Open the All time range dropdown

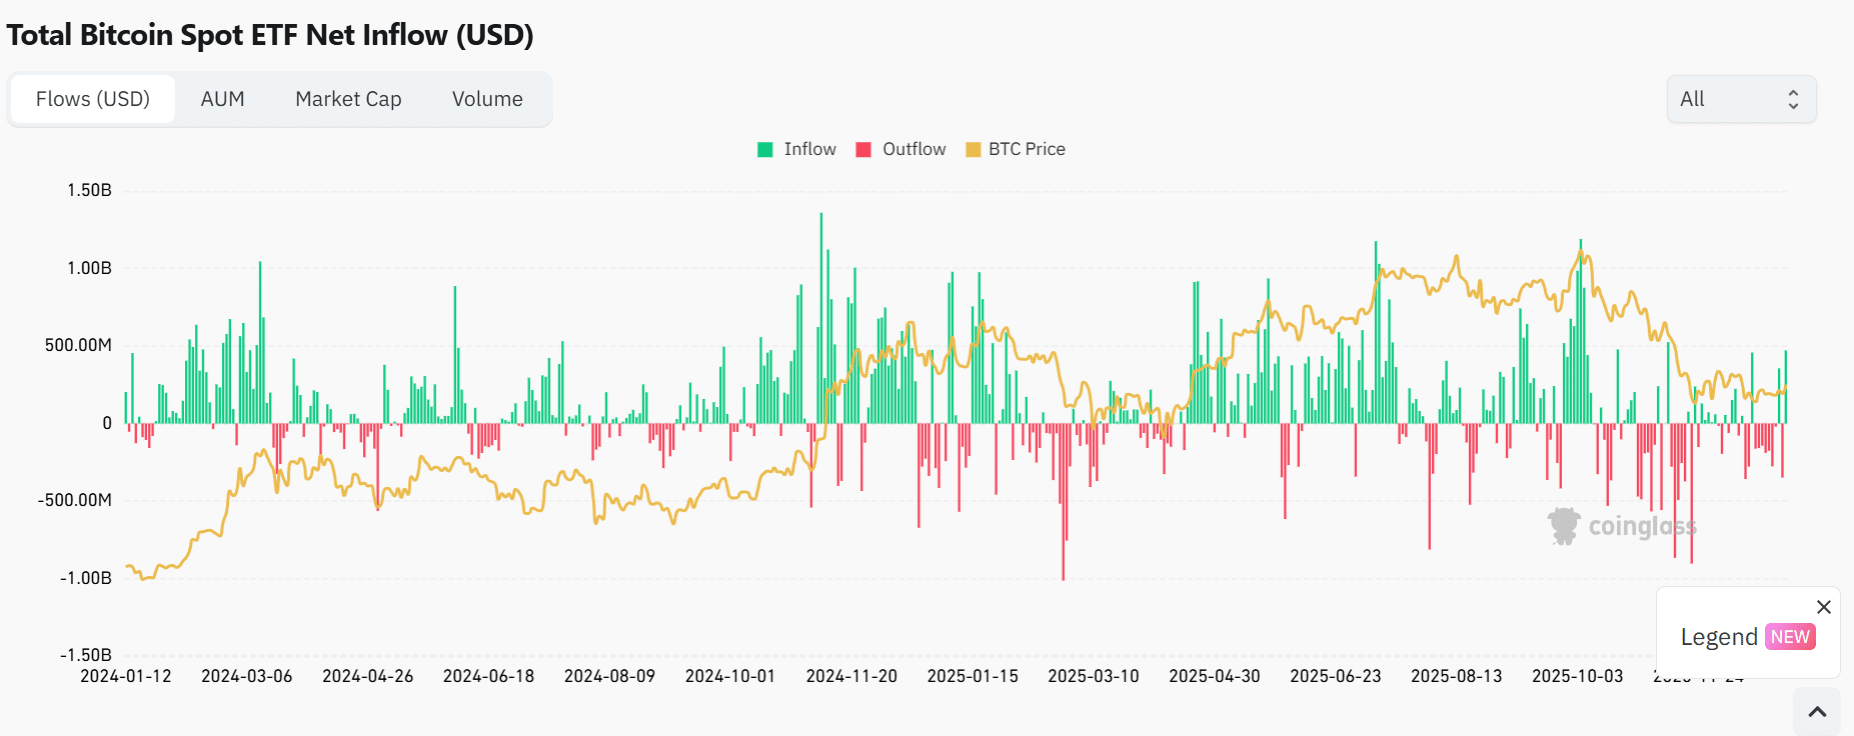(1741, 99)
